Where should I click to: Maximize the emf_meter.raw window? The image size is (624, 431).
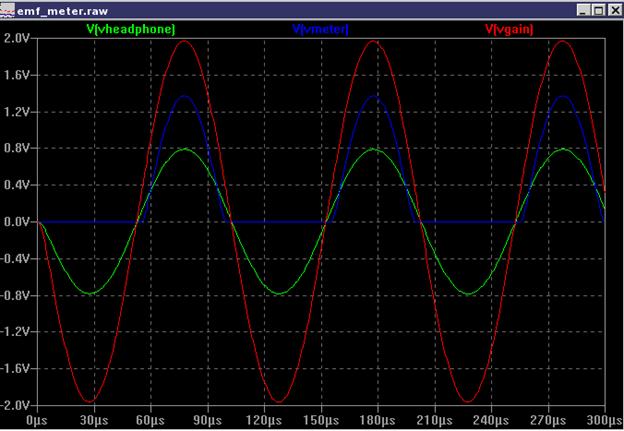pyautogui.click(x=598, y=10)
